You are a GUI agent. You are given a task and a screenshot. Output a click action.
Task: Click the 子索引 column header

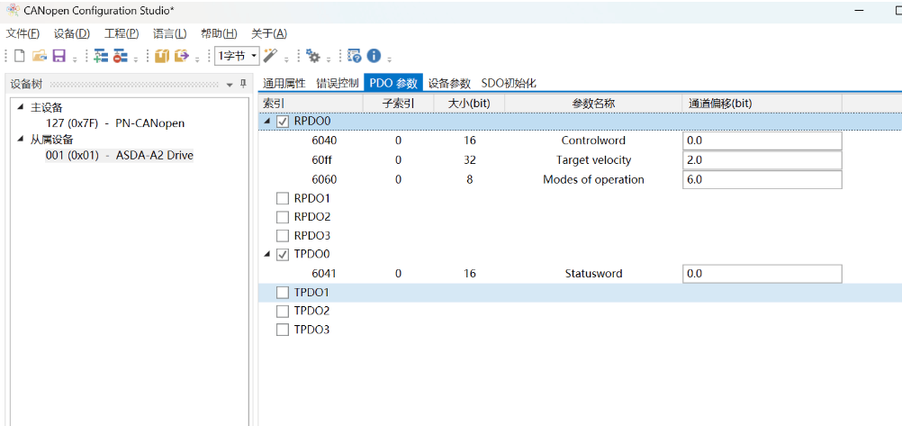coord(398,103)
